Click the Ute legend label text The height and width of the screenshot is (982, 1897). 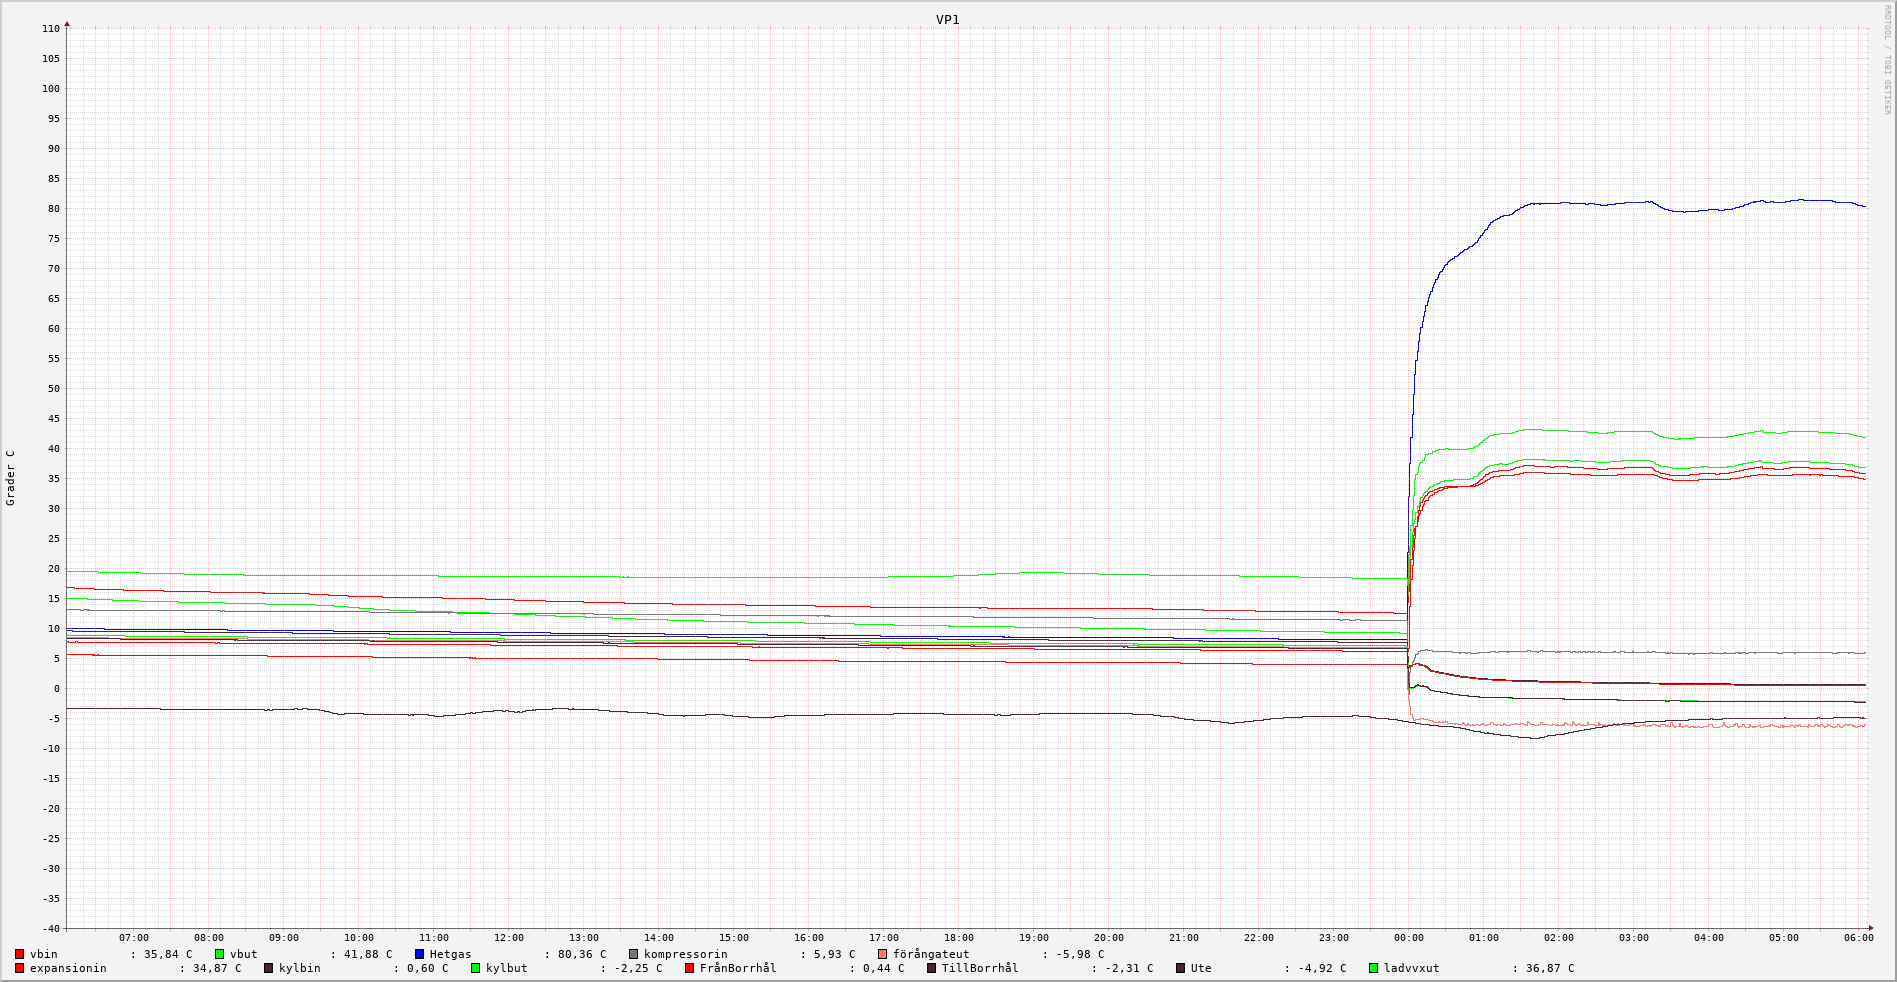pyautogui.click(x=1201, y=968)
